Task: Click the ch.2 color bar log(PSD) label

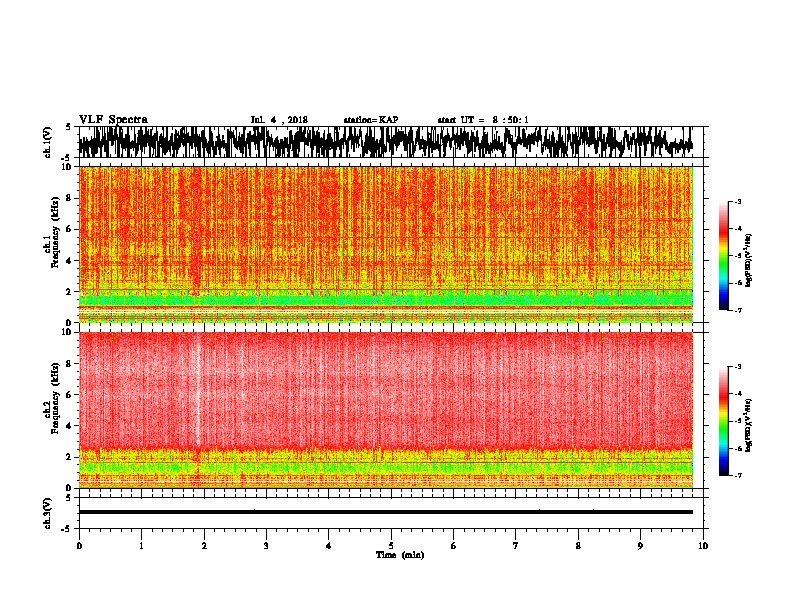Action: (x=749, y=425)
